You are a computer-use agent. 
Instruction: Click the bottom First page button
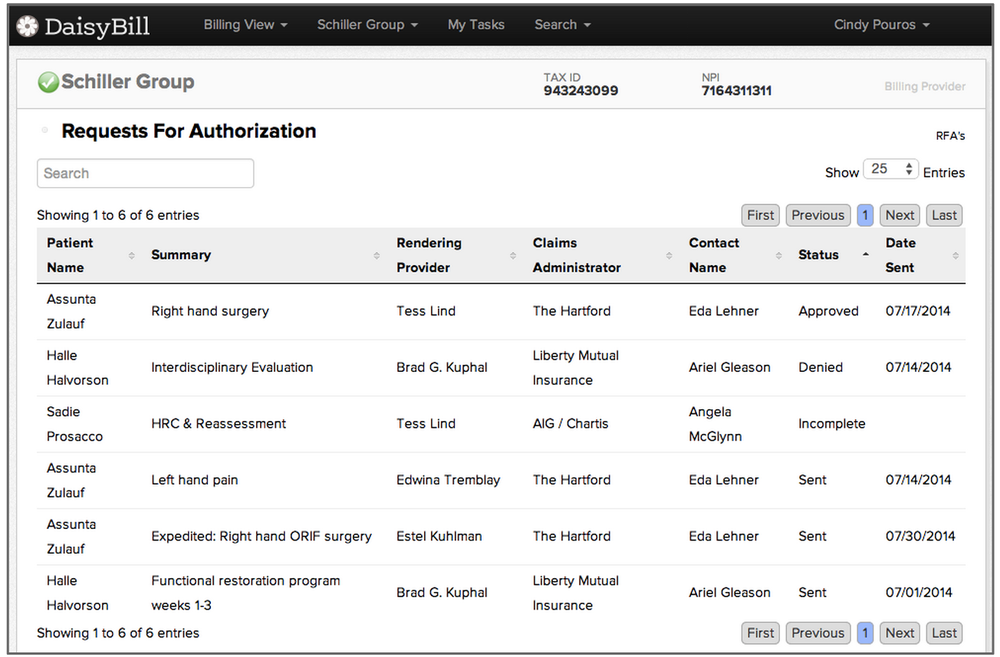(760, 633)
